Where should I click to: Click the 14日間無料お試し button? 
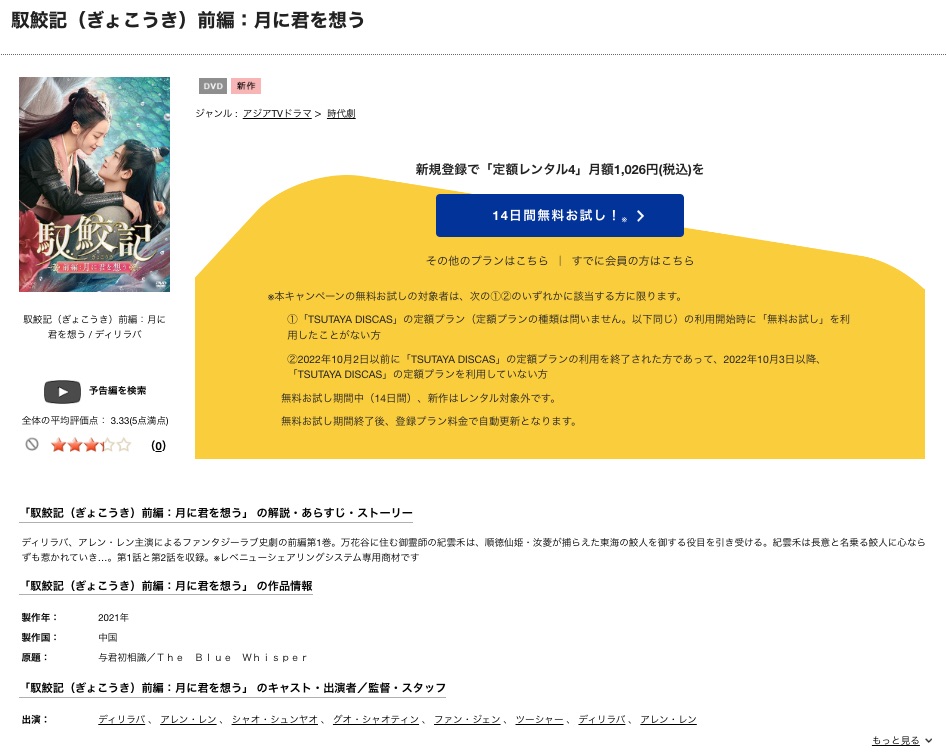(560, 215)
